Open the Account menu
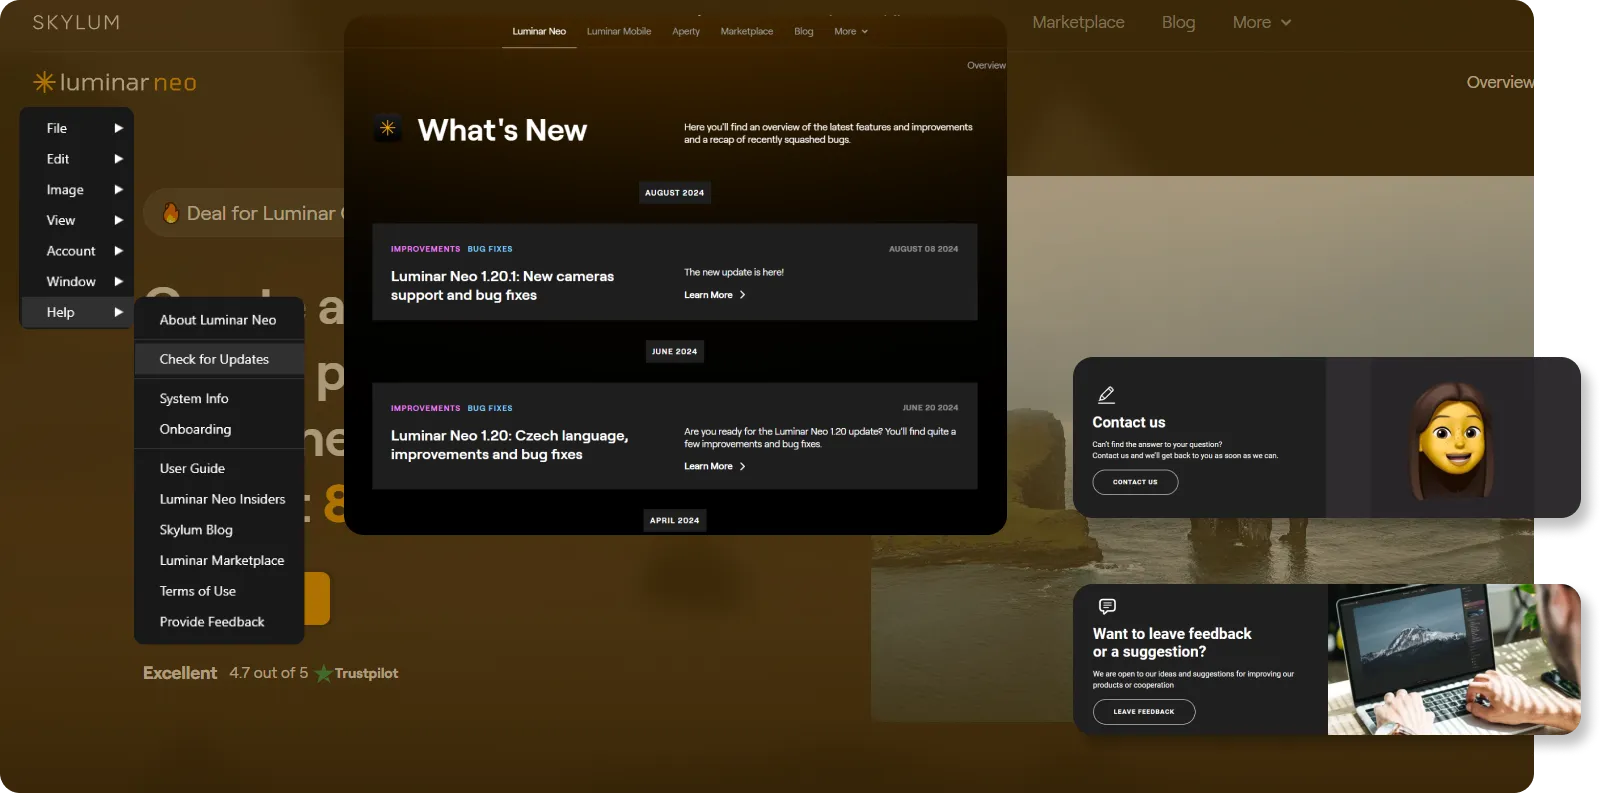1603x793 pixels. click(x=77, y=251)
